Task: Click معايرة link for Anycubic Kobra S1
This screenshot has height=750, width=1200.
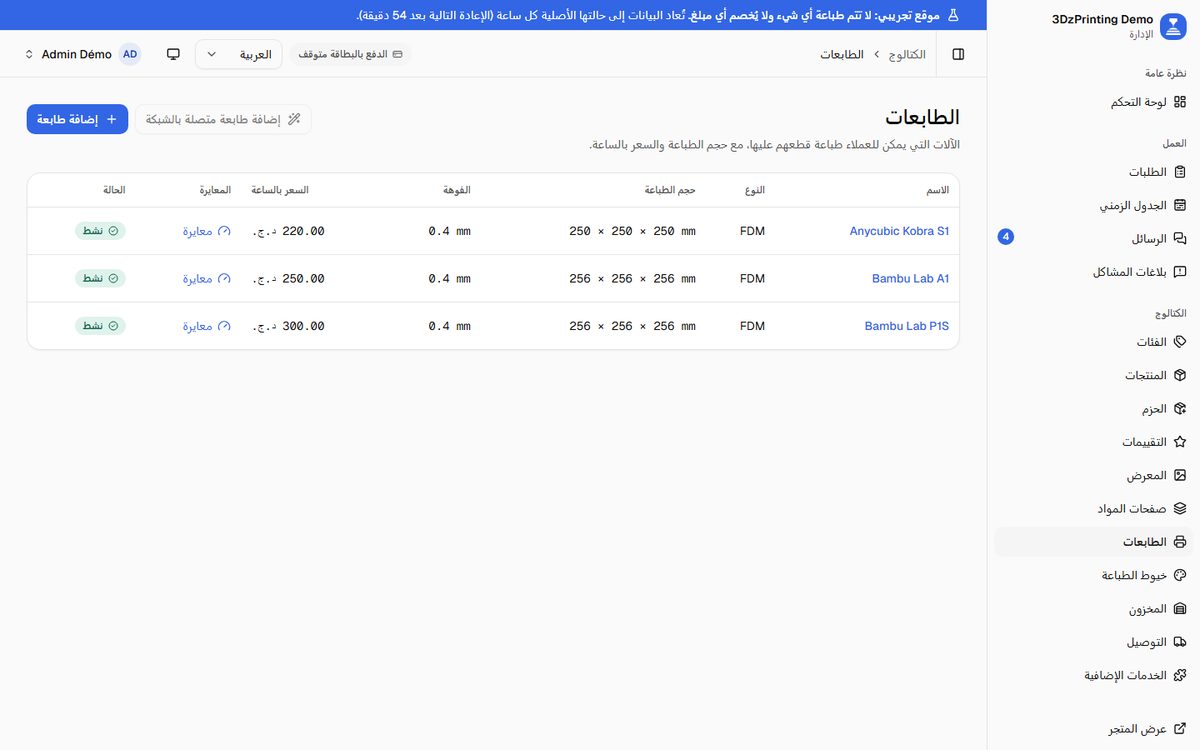Action: (x=207, y=231)
